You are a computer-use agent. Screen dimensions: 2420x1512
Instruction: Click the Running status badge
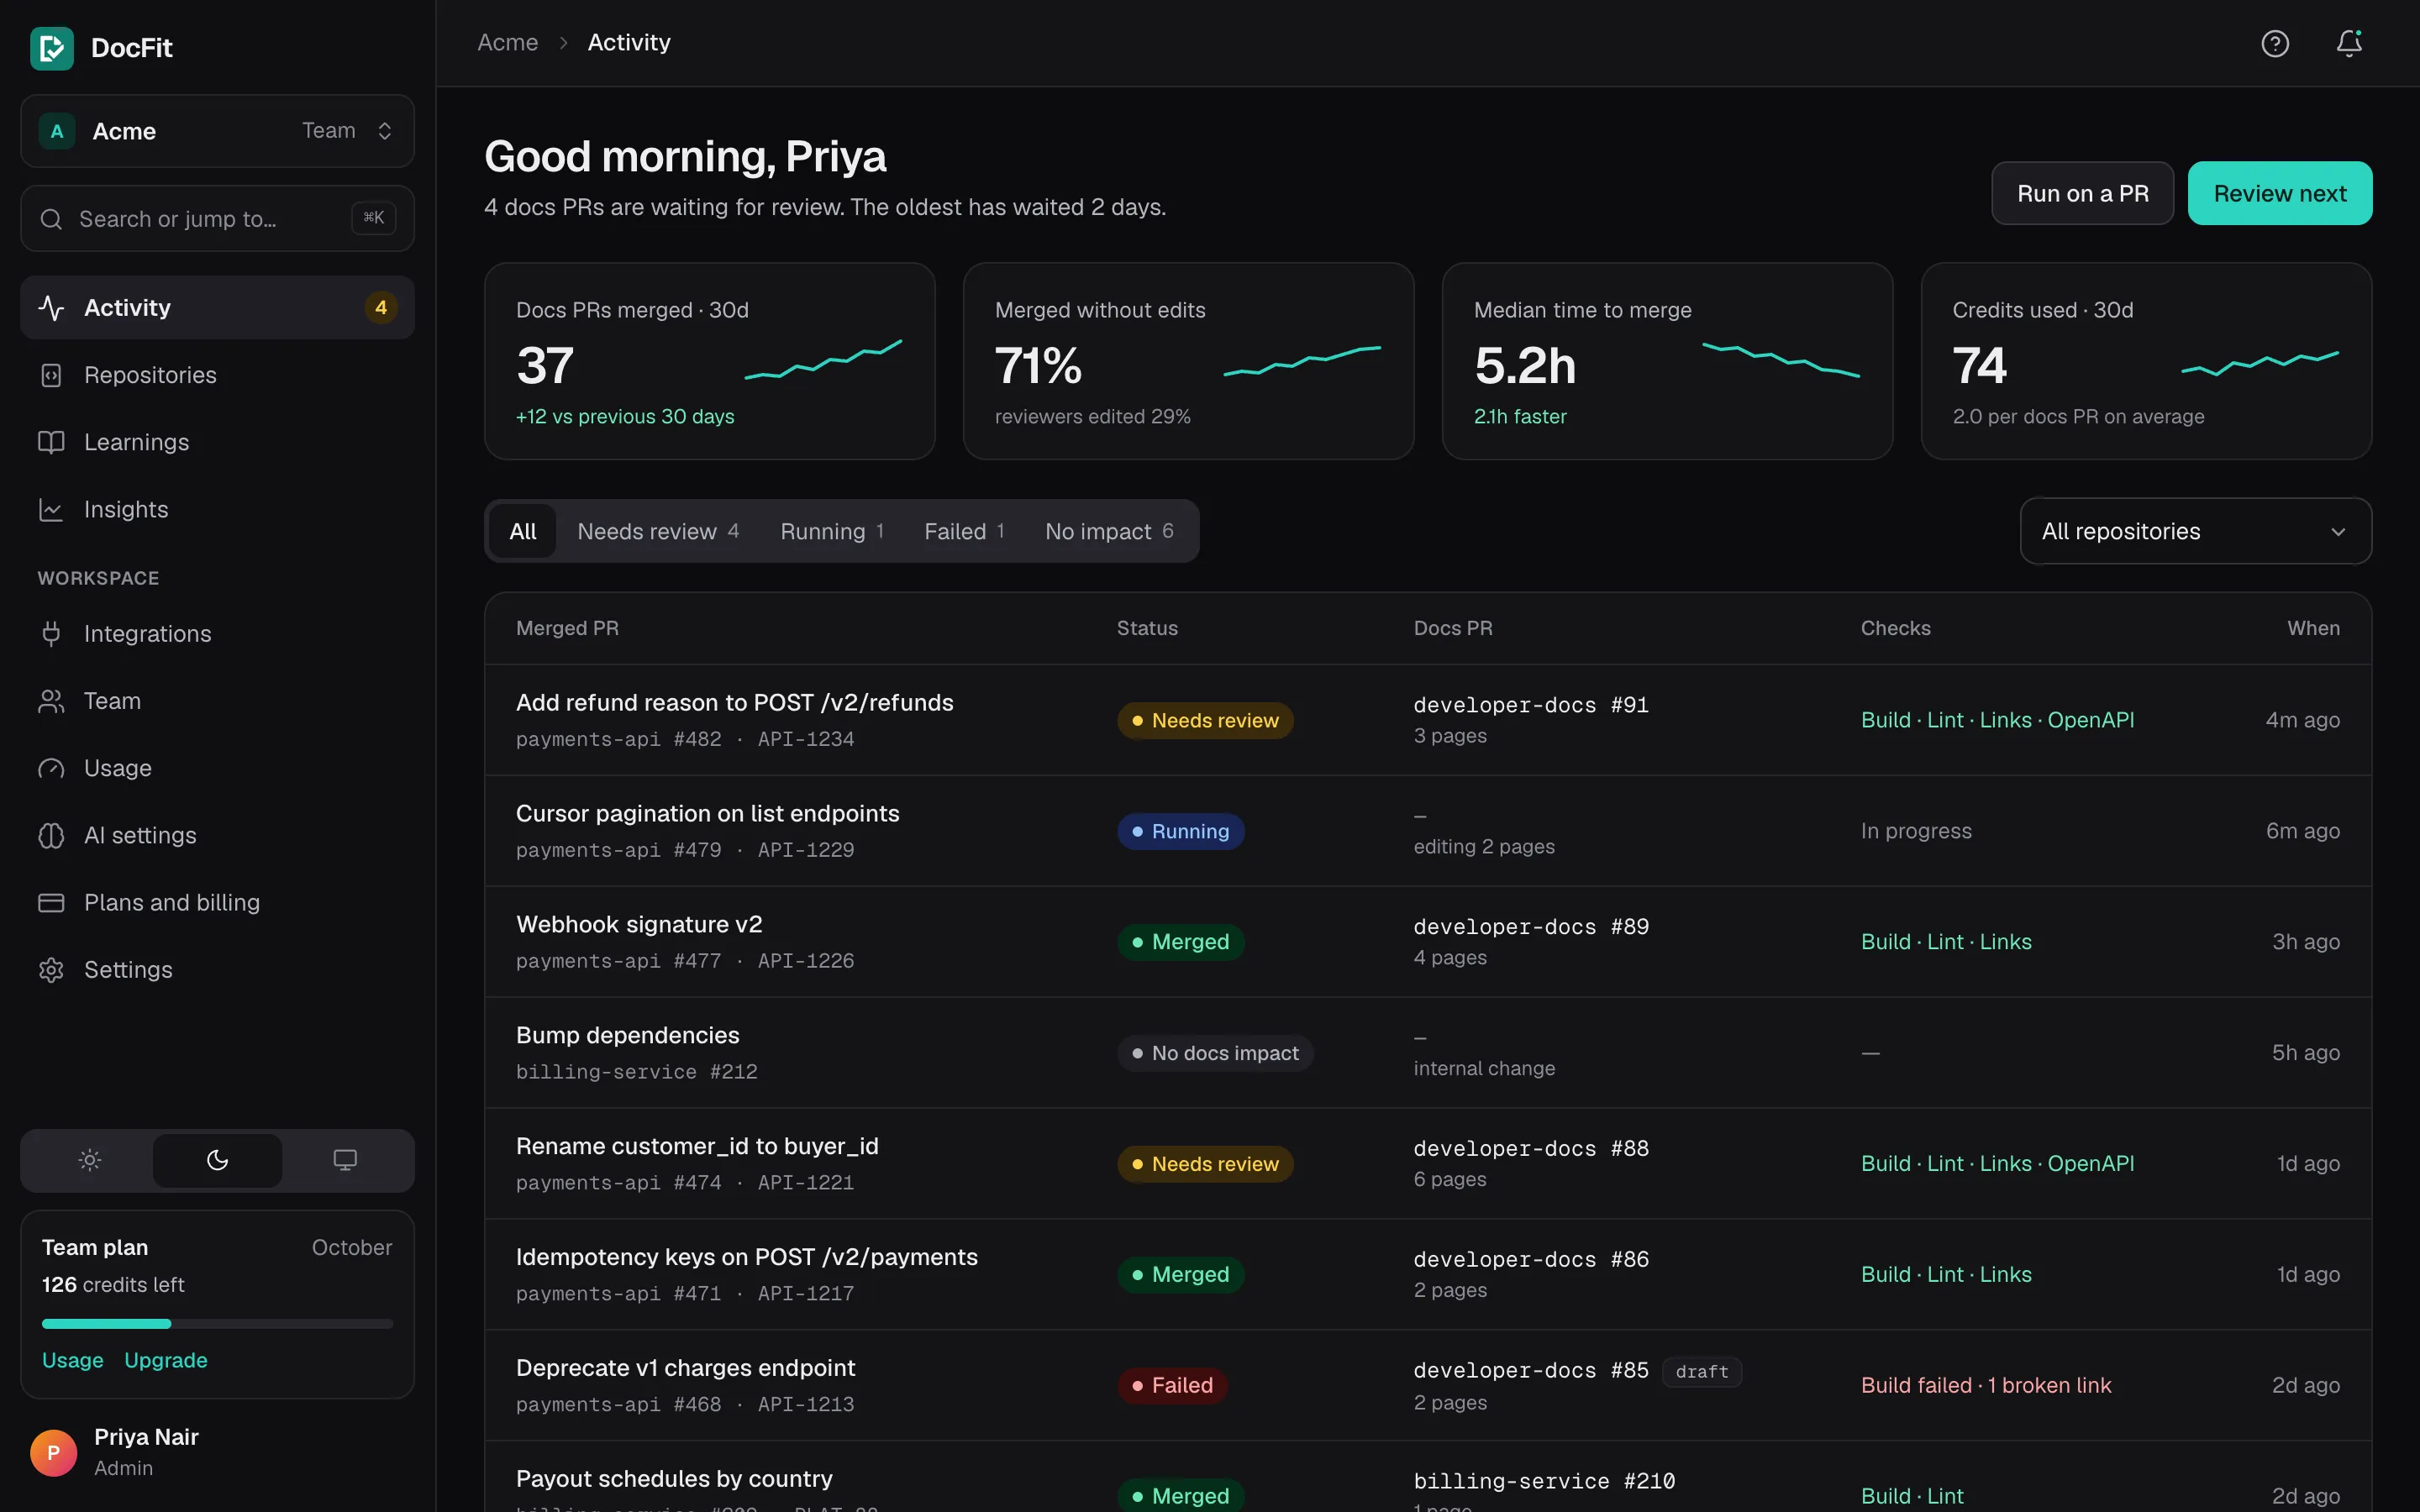click(x=1180, y=831)
